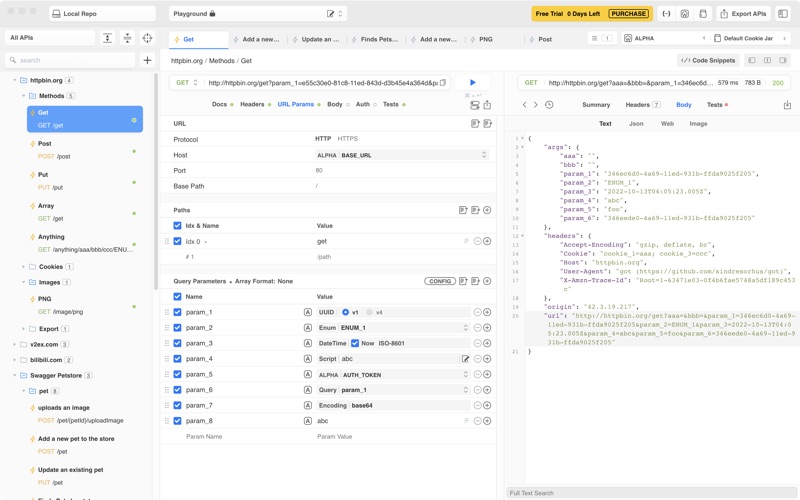Open the Default Cookie Jar icon
This screenshot has width=800, height=500.
click(x=717, y=38)
